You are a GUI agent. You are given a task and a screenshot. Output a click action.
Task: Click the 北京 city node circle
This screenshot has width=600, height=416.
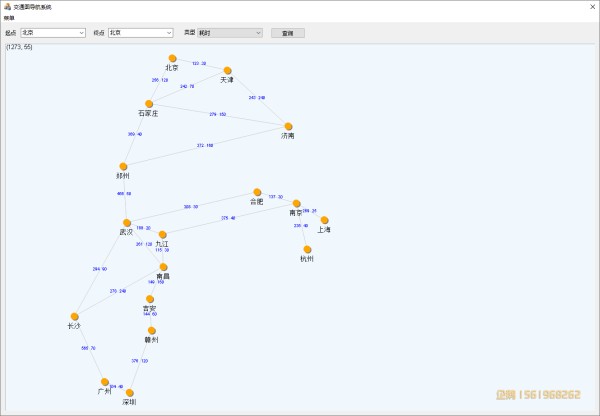click(173, 58)
